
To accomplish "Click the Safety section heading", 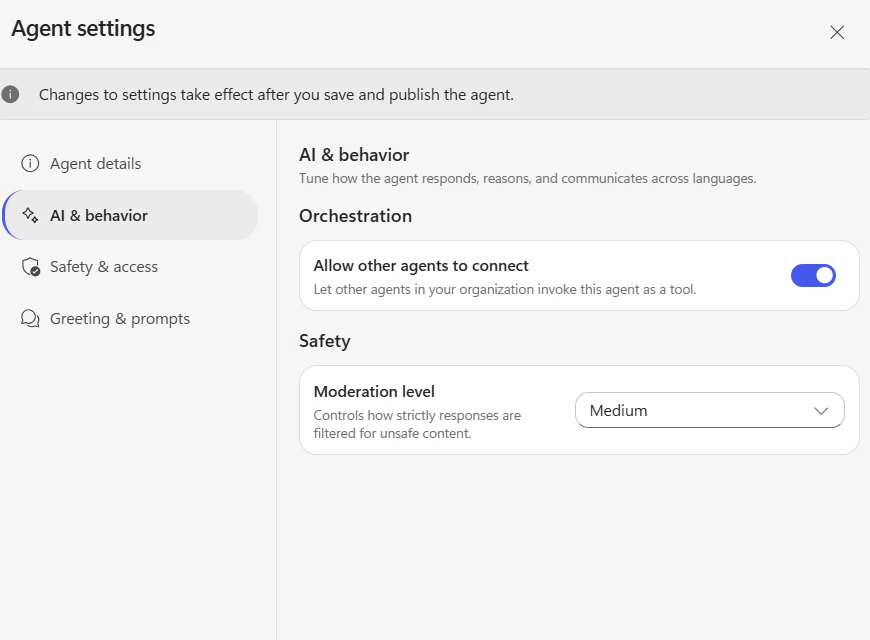I will click(x=325, y=341).
